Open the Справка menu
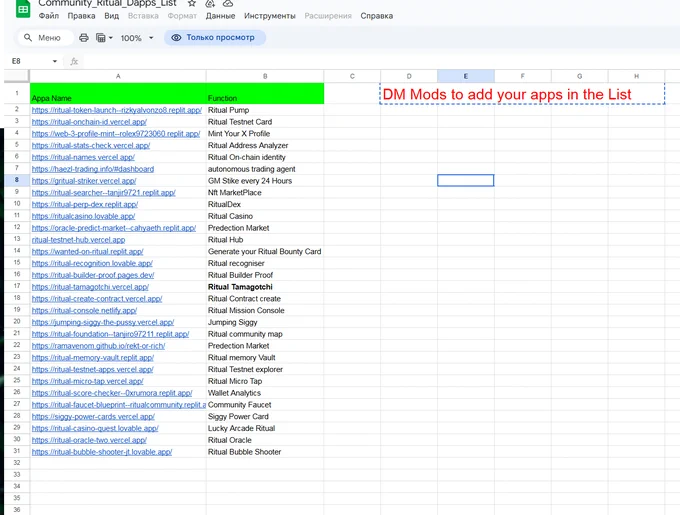The width and height of the screenshot is (680, 515). pyautogui.click(x=376, y=16)
